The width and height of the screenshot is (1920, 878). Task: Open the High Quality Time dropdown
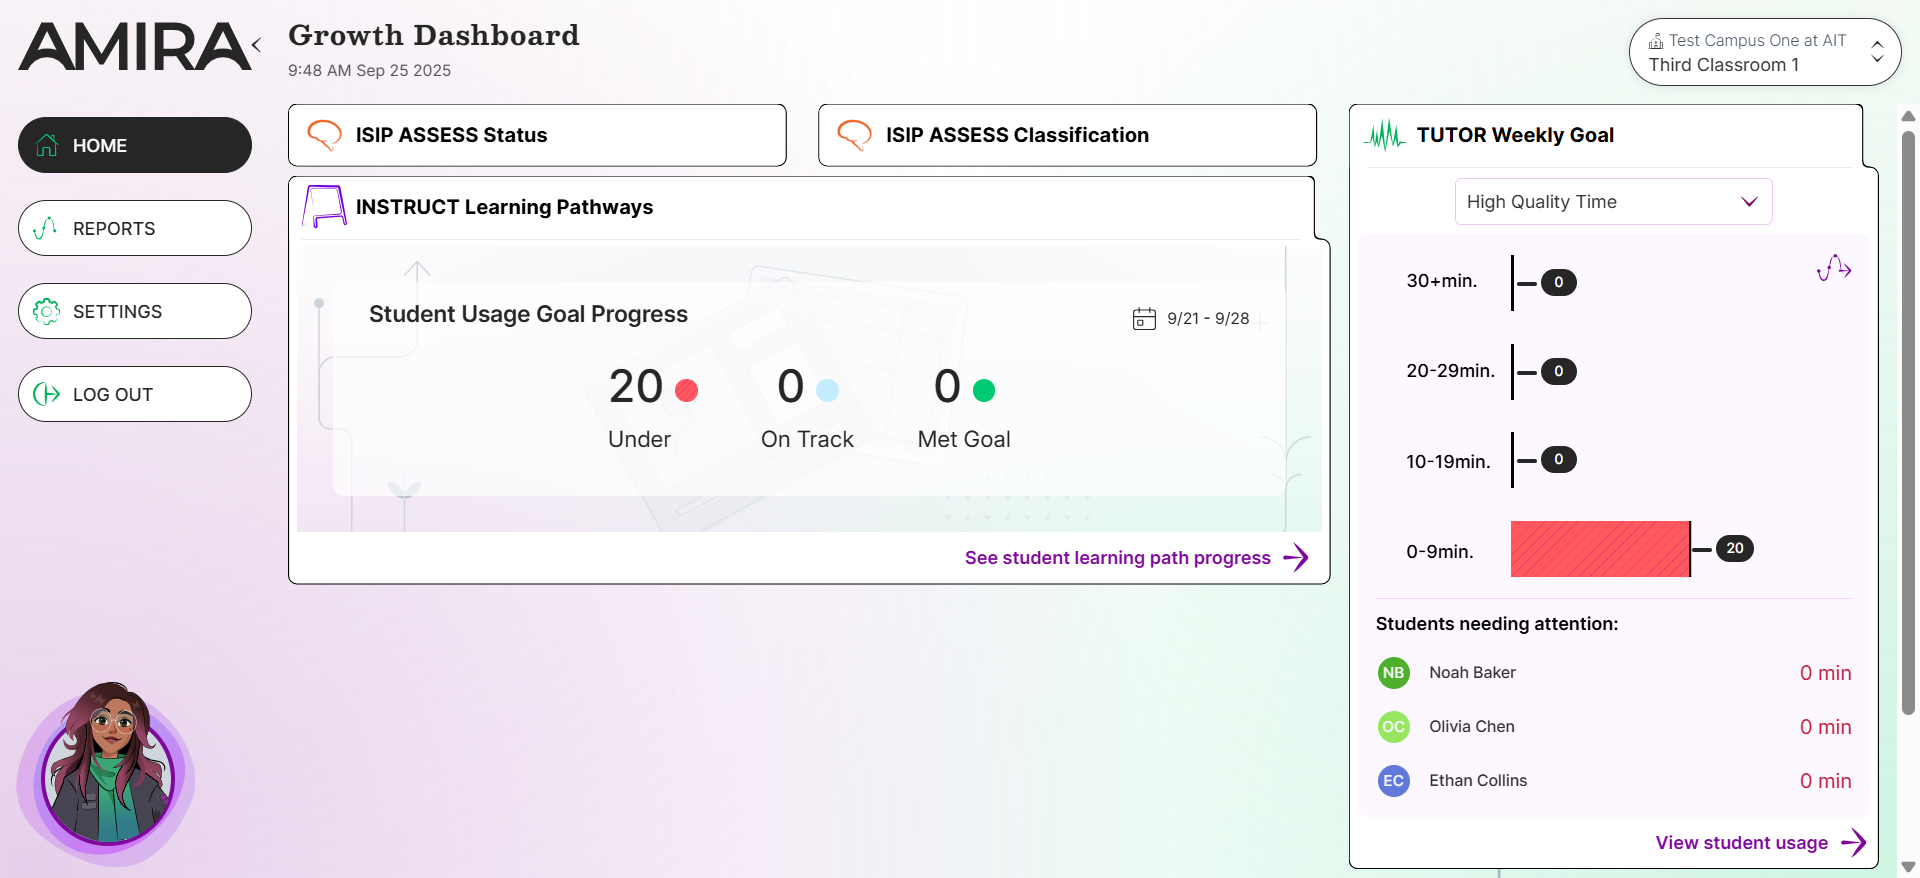(x=1613, y=202)
